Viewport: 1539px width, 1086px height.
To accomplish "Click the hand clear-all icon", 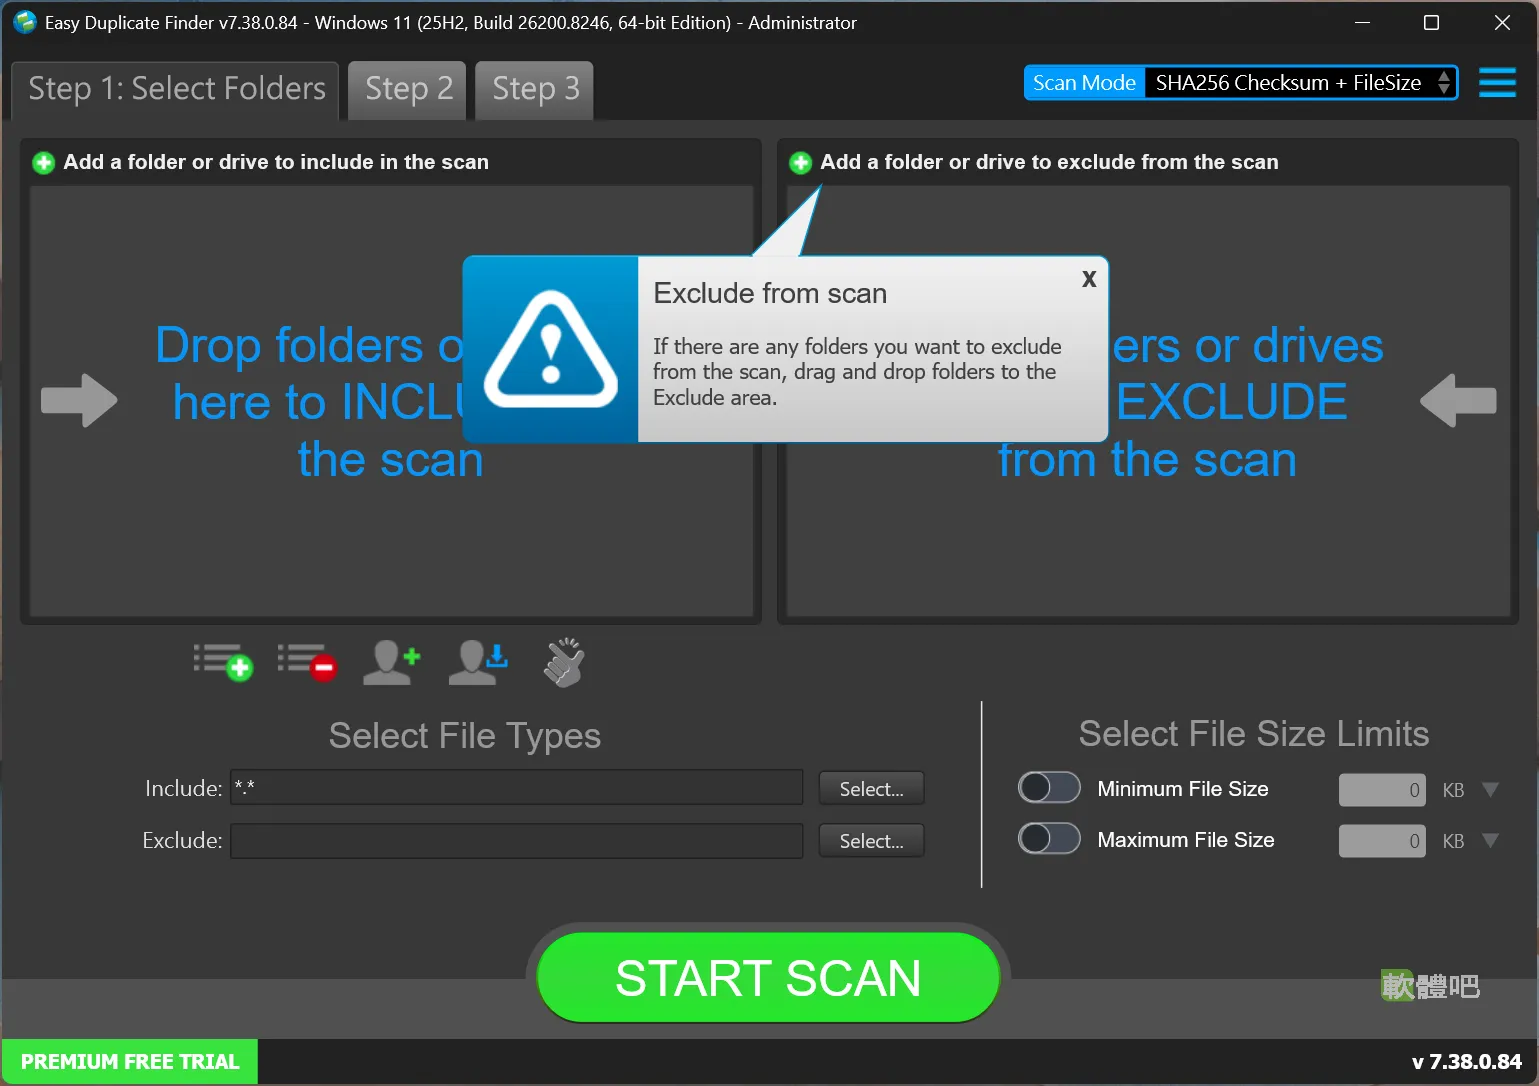I will [564, 662].
